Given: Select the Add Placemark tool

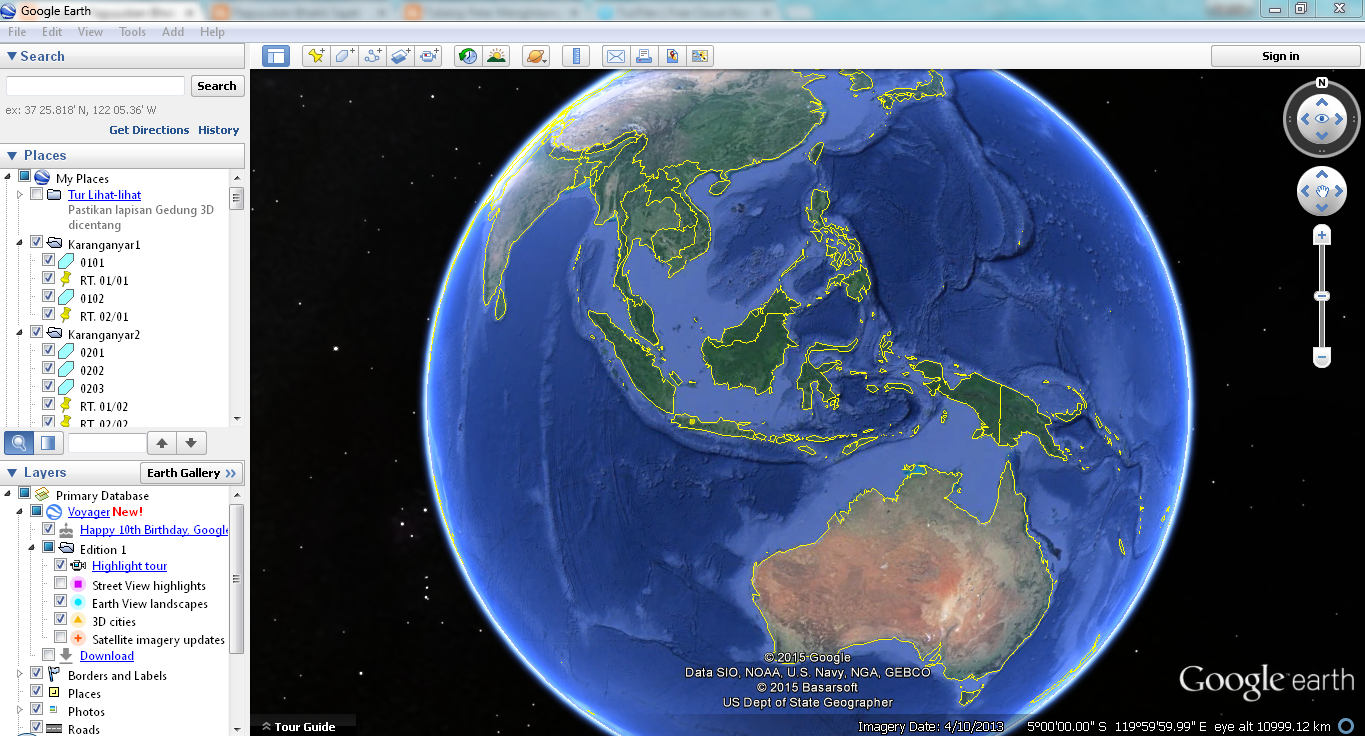Looking at the screenshot, I should pos(316,55).
